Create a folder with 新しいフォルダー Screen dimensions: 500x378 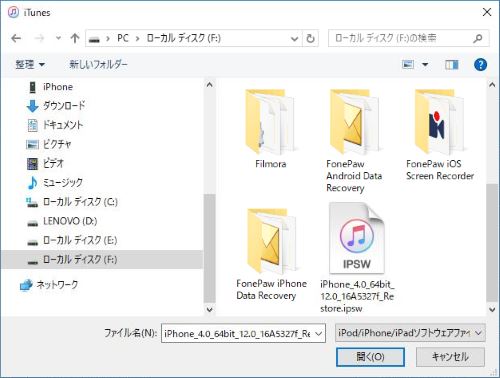[x=98, y=64]
